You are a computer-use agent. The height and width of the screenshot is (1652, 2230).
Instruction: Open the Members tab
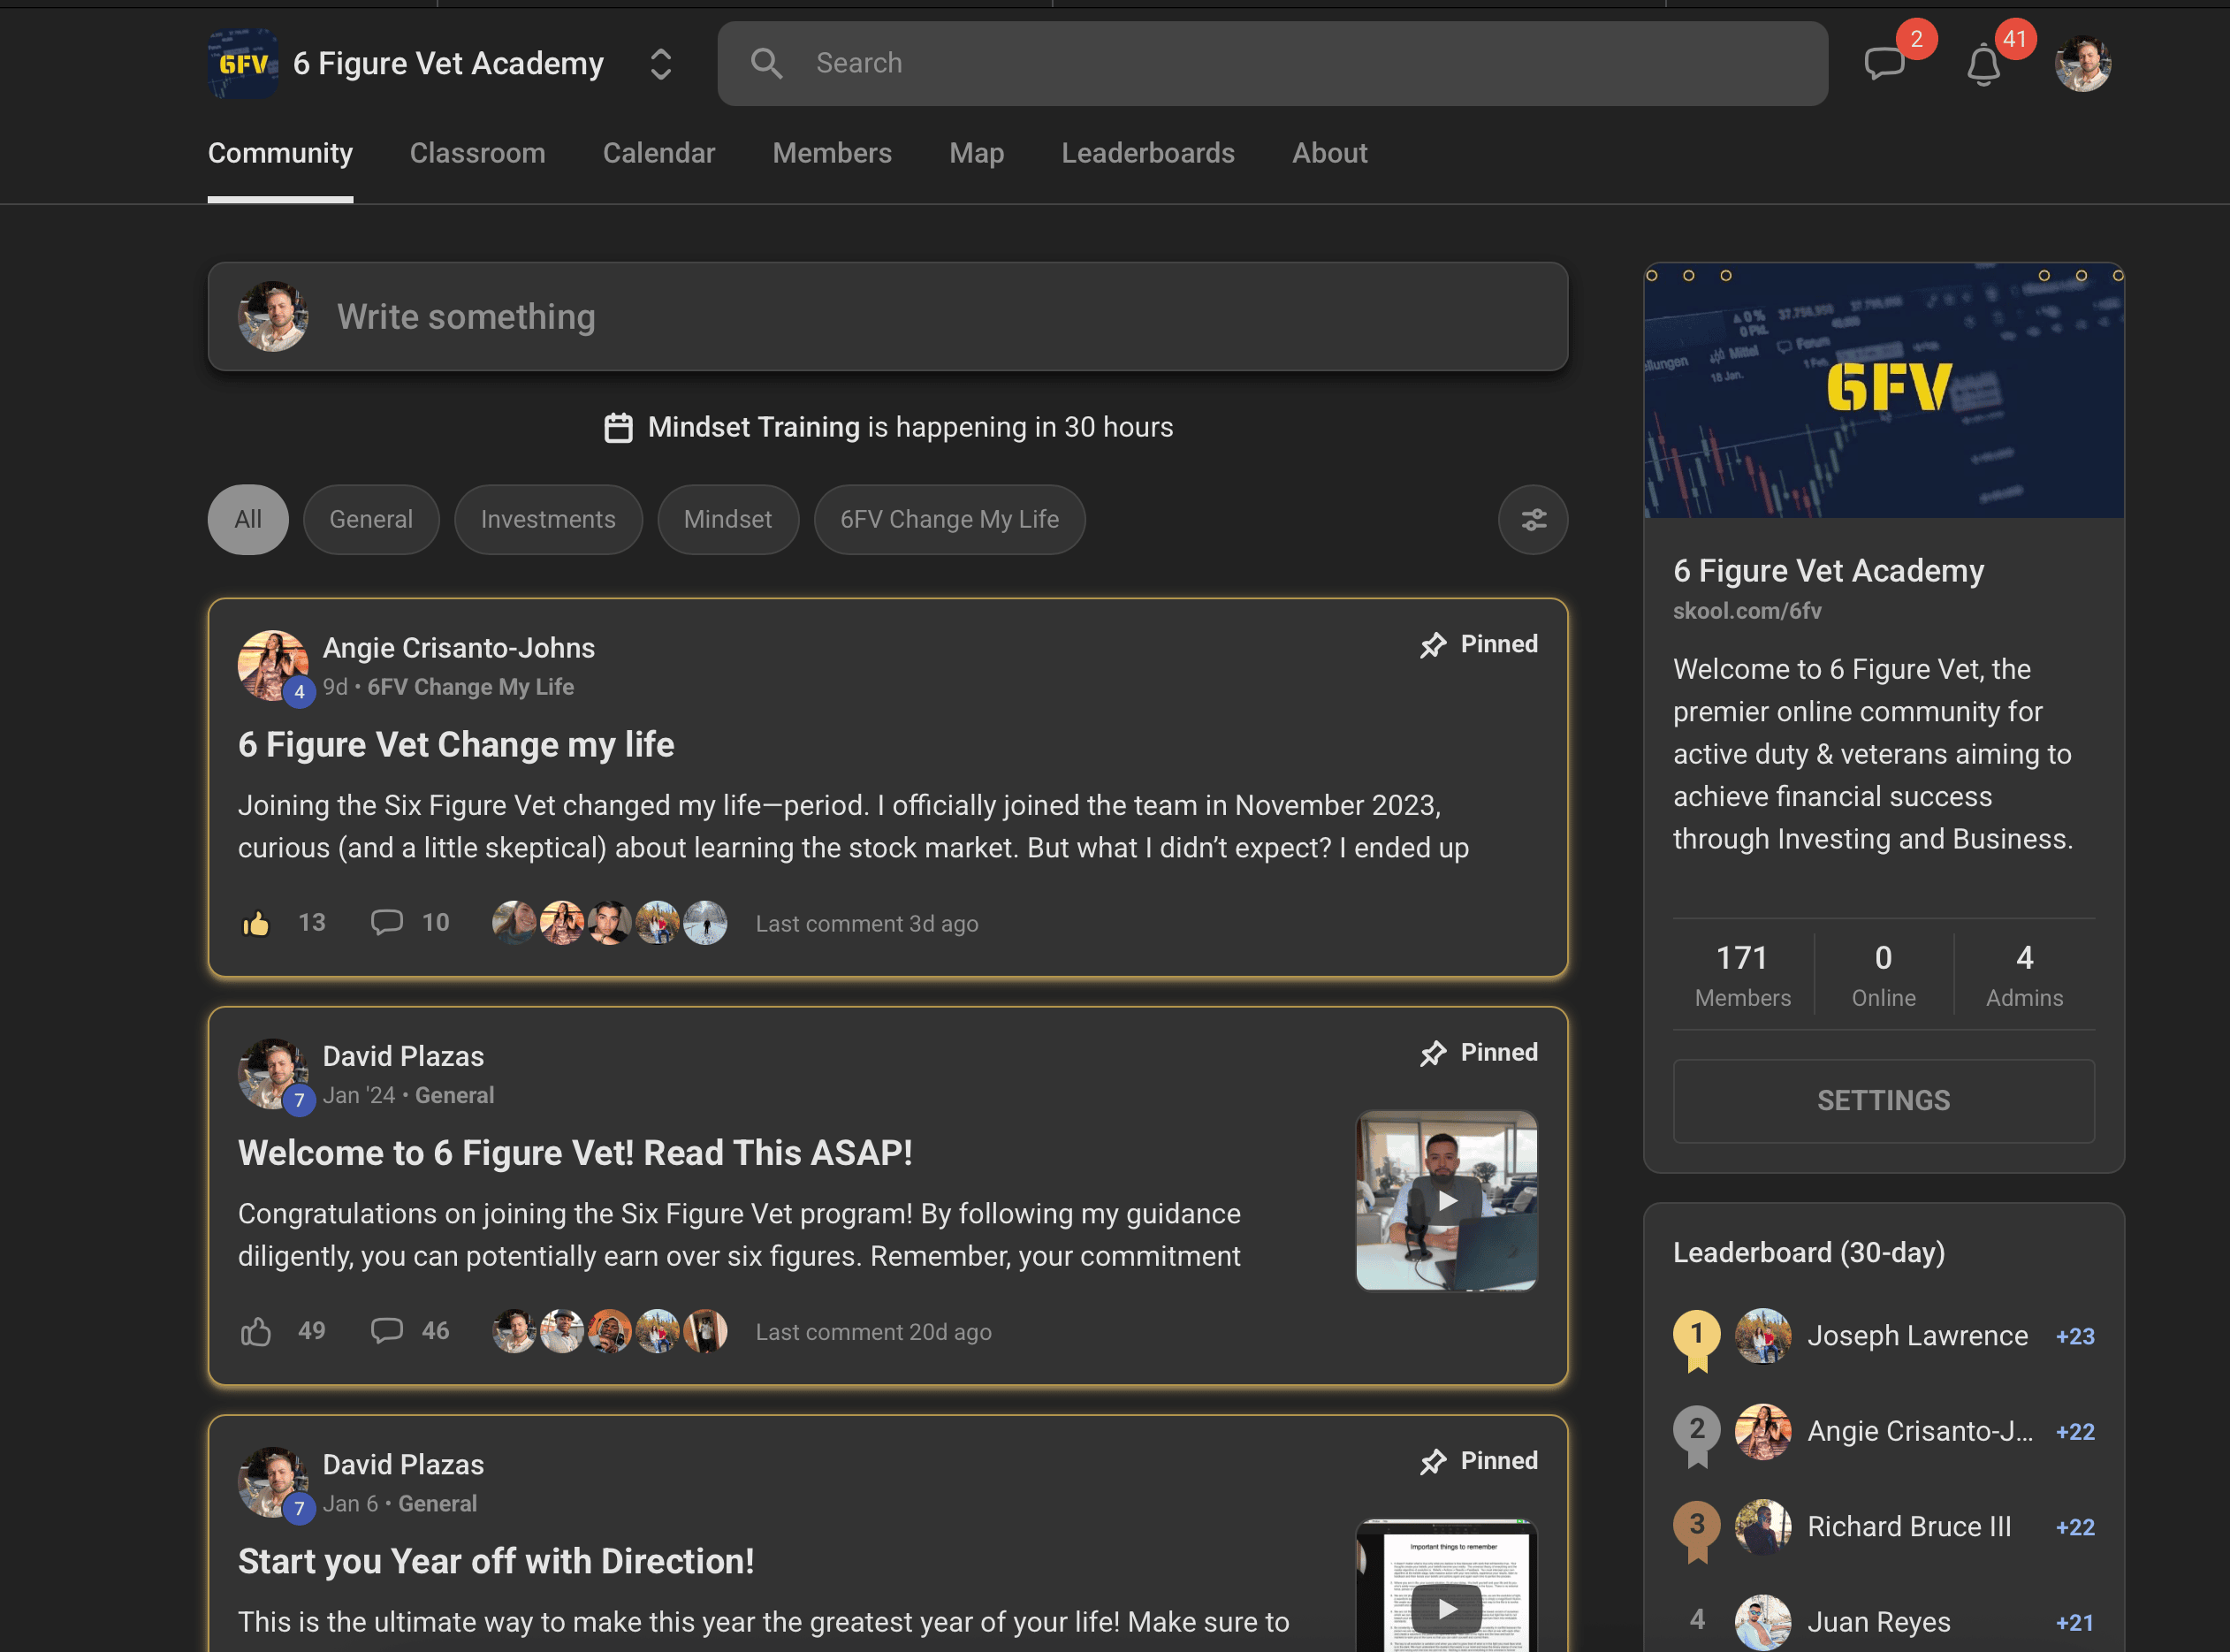832,153
